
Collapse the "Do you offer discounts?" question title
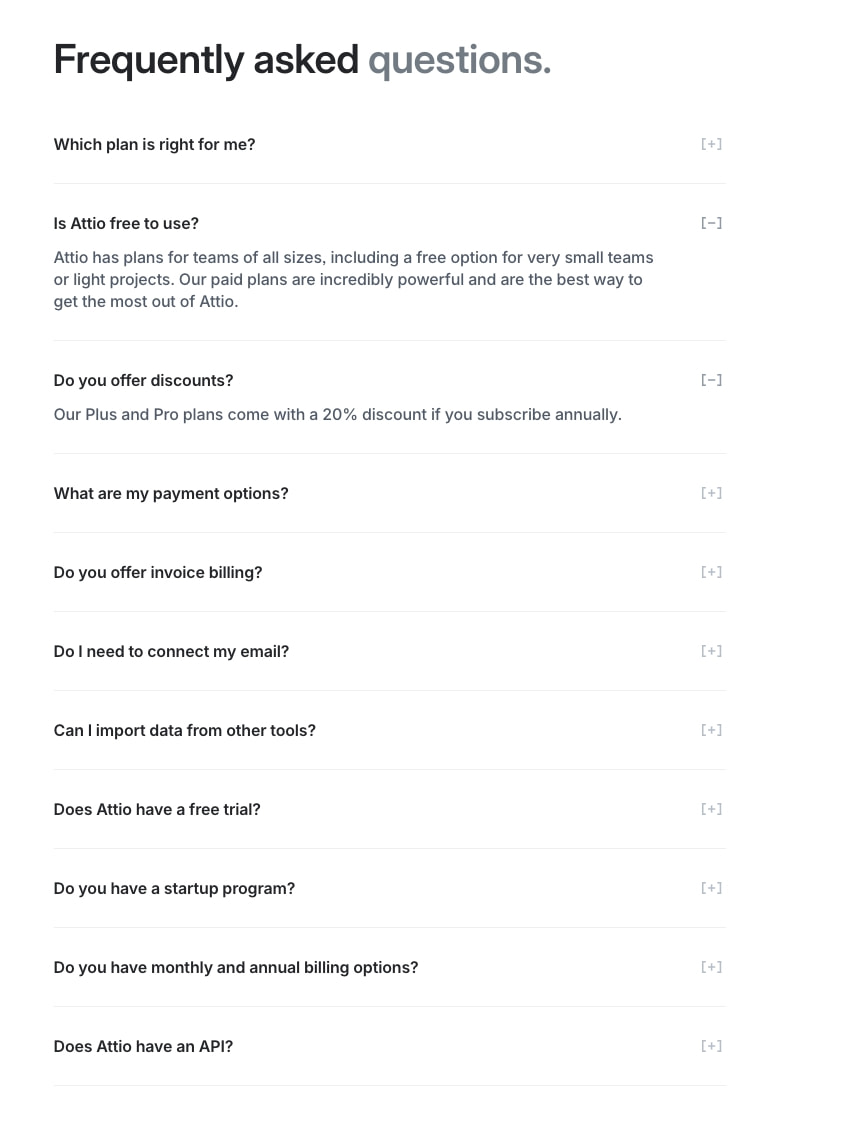[x=144, y=380]
